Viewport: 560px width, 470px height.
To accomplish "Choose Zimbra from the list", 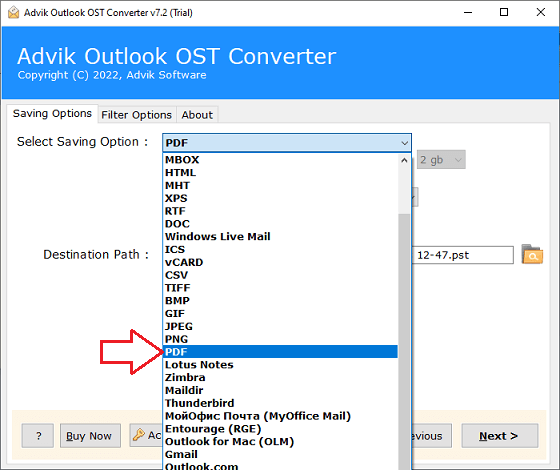I will 280,378.
